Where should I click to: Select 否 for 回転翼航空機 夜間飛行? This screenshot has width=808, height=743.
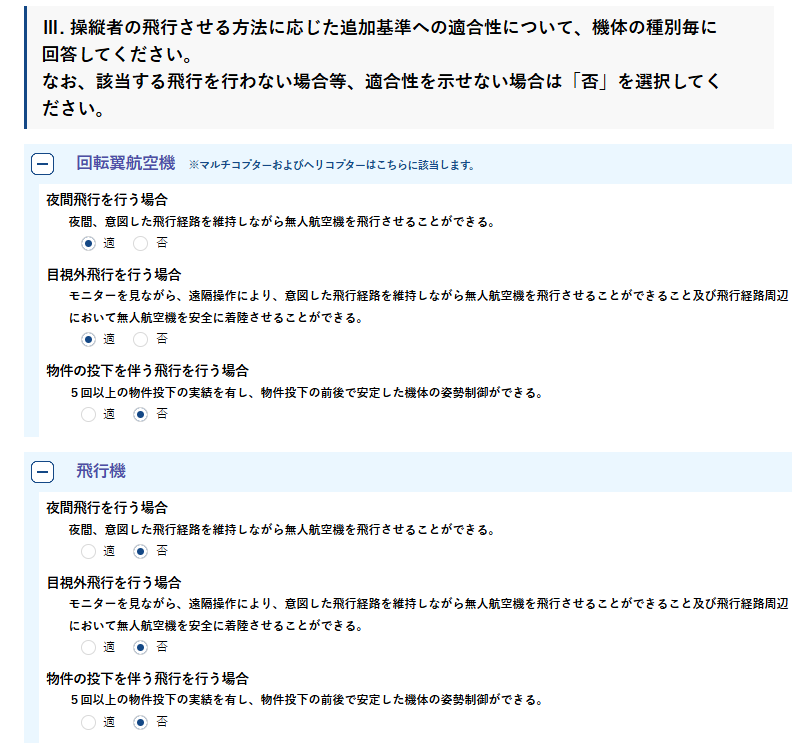point(141,243)
